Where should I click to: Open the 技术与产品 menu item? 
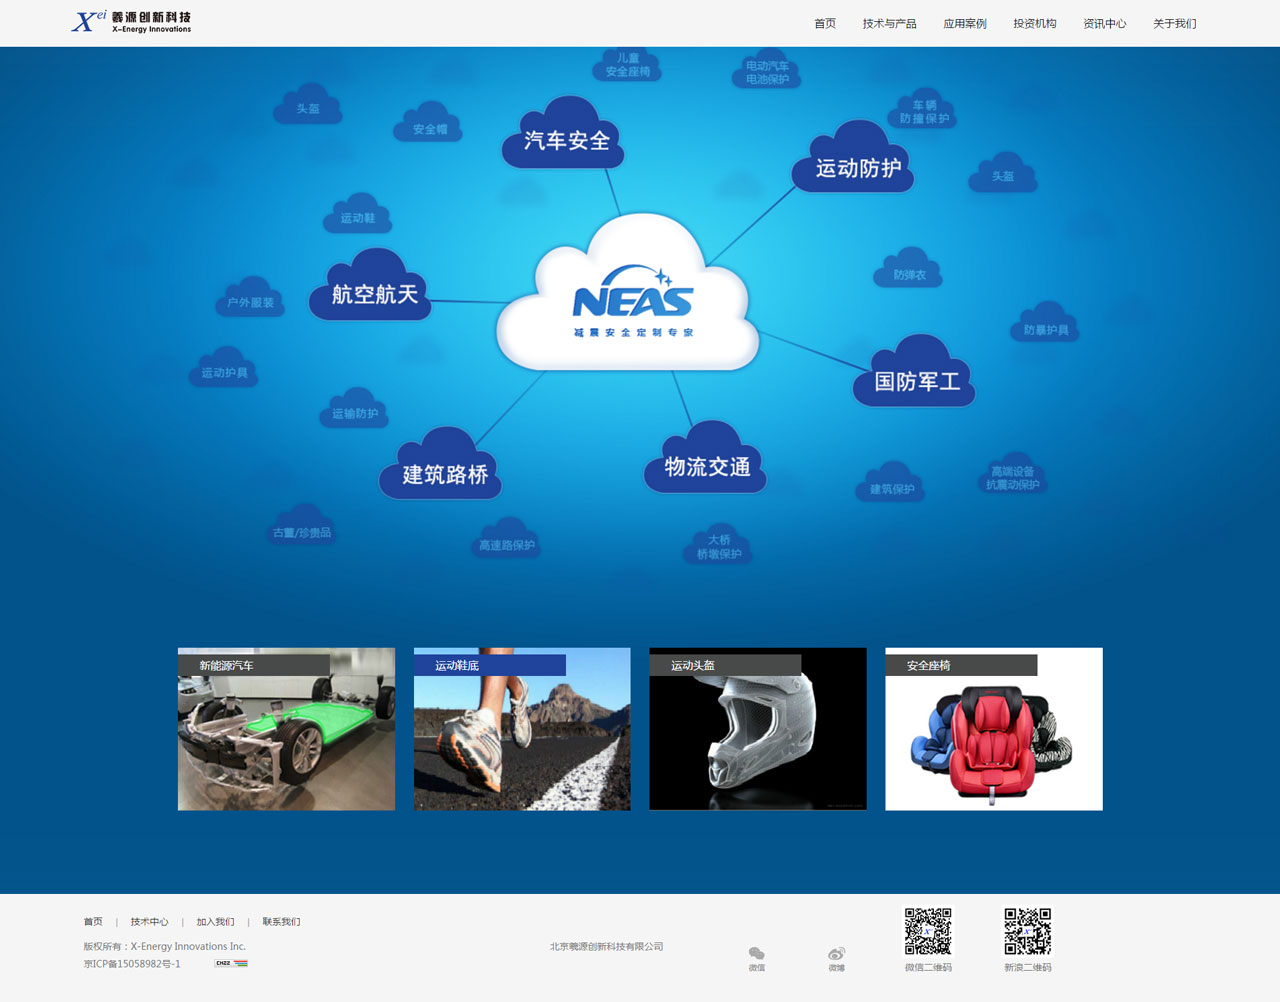point(890,24)
